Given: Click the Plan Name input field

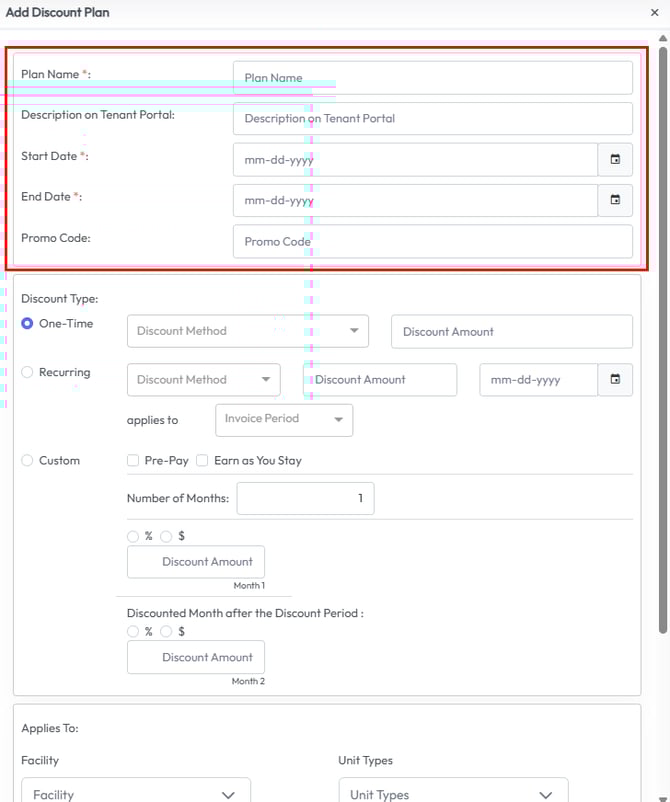Looking at the screenshot, I should tap(432, 78).
